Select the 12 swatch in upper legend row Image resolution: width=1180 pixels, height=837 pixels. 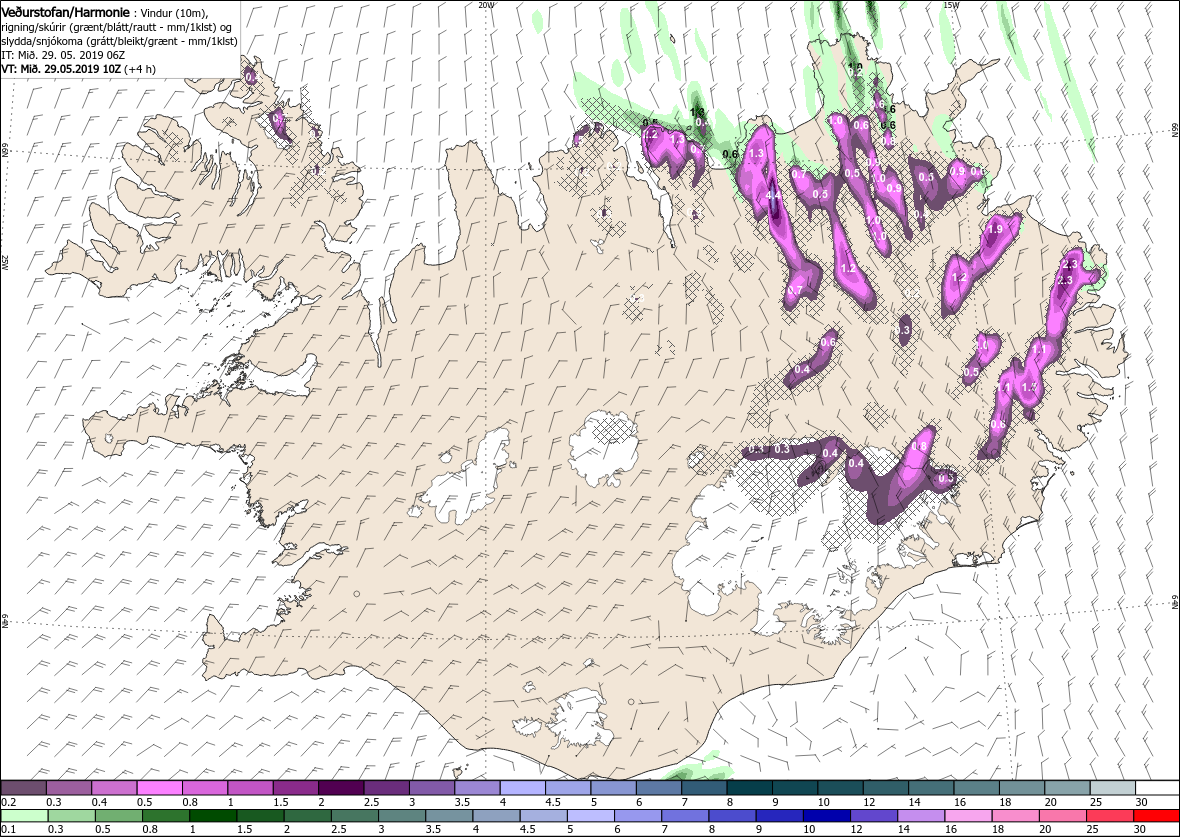tap(886, 787)
